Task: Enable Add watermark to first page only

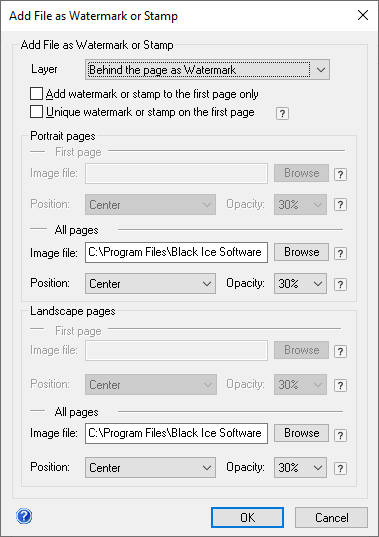Action: pyautogui.click(x=36, y=93)
